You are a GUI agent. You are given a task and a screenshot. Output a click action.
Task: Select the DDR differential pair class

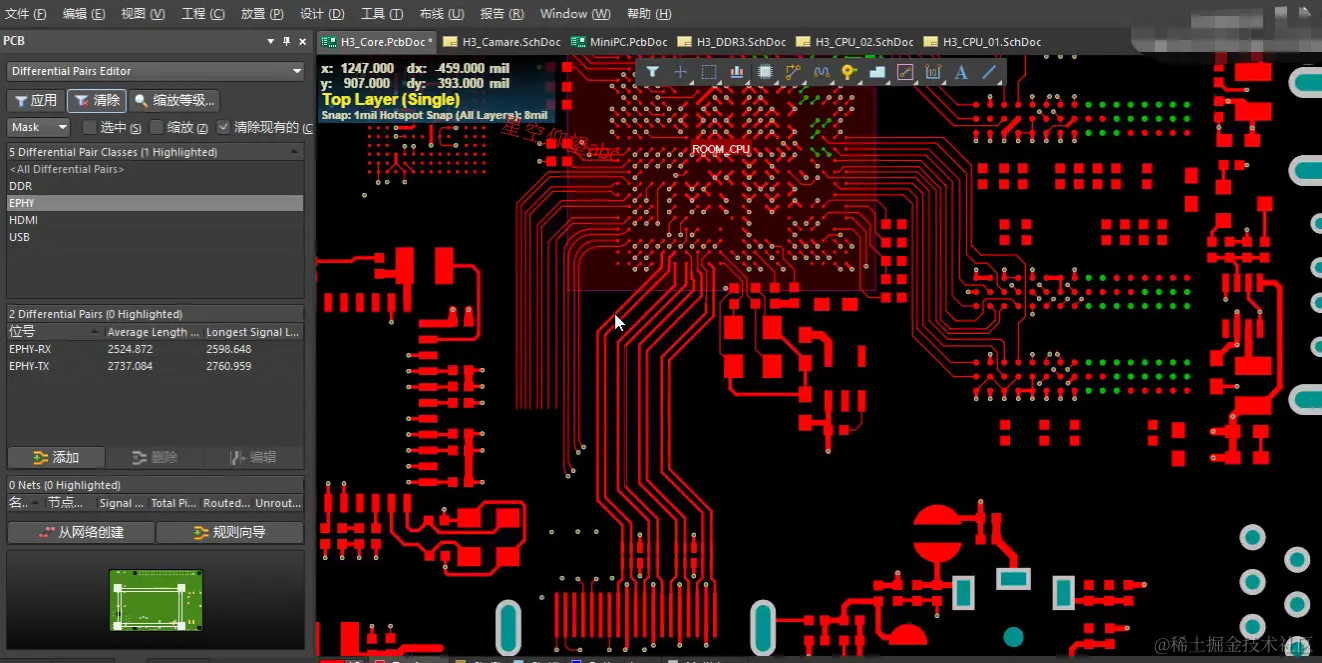tap(155, 186)
